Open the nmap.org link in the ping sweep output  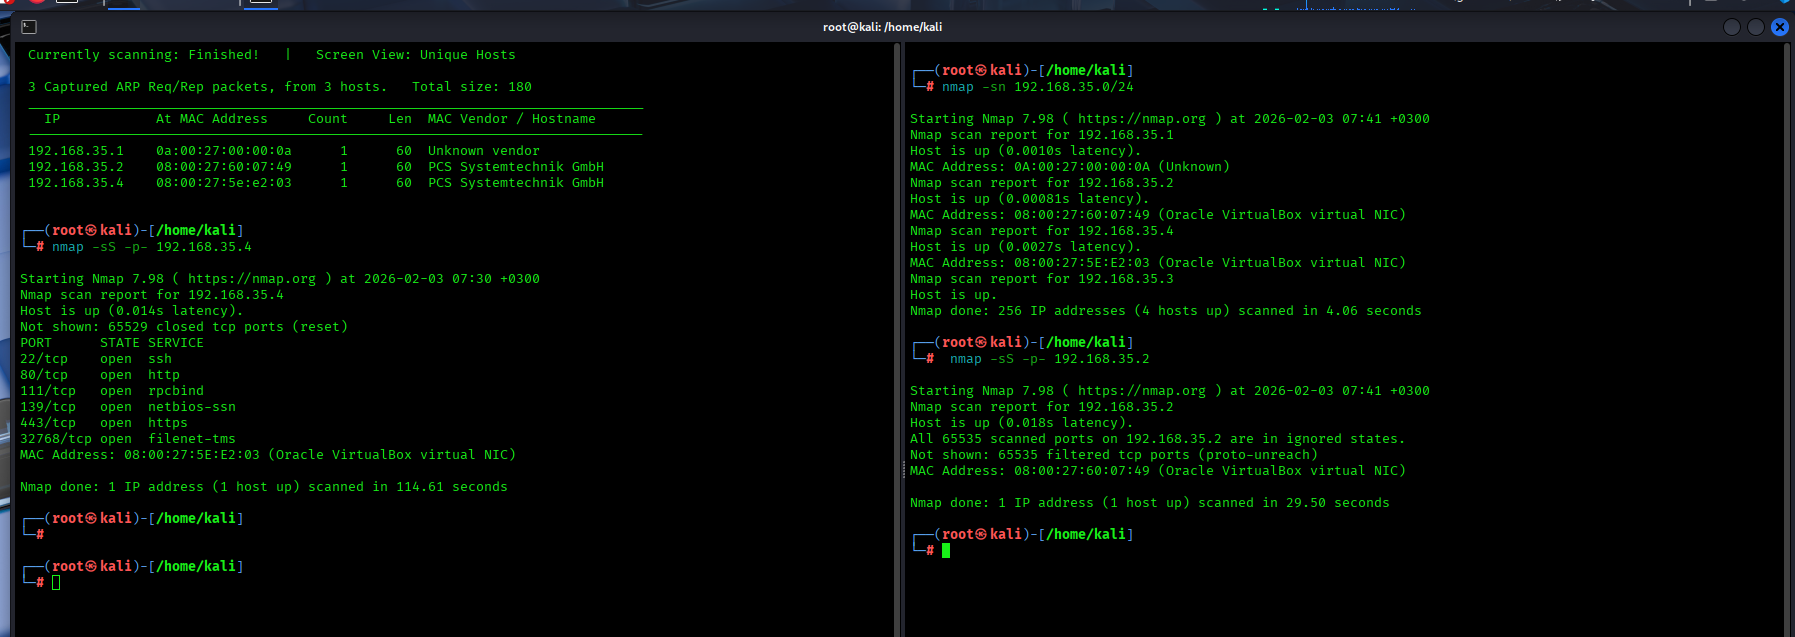click(x=1142, y=119)
